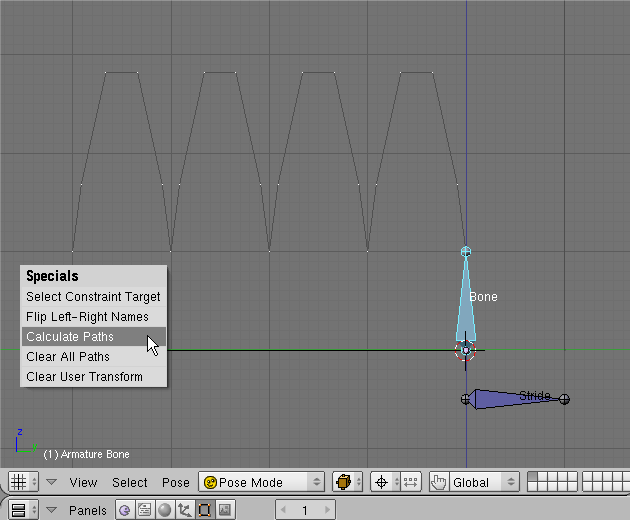Toggle layer 2 button in layer grid
The height and width of the screenshot is (520, 630).
542,477
